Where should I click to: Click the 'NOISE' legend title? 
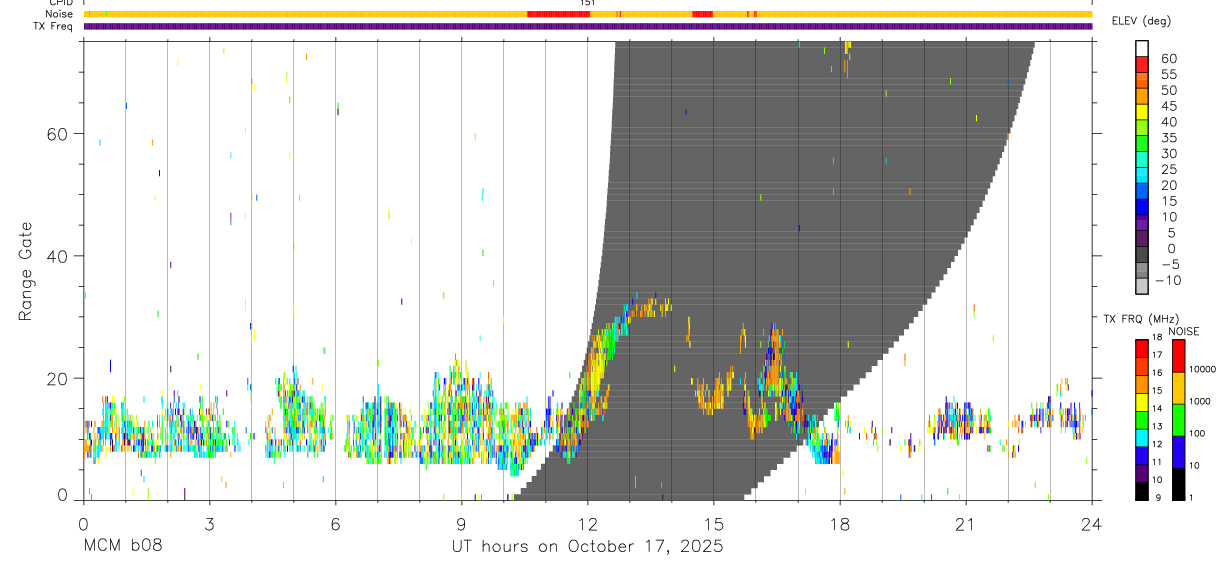click(1183, 332)
